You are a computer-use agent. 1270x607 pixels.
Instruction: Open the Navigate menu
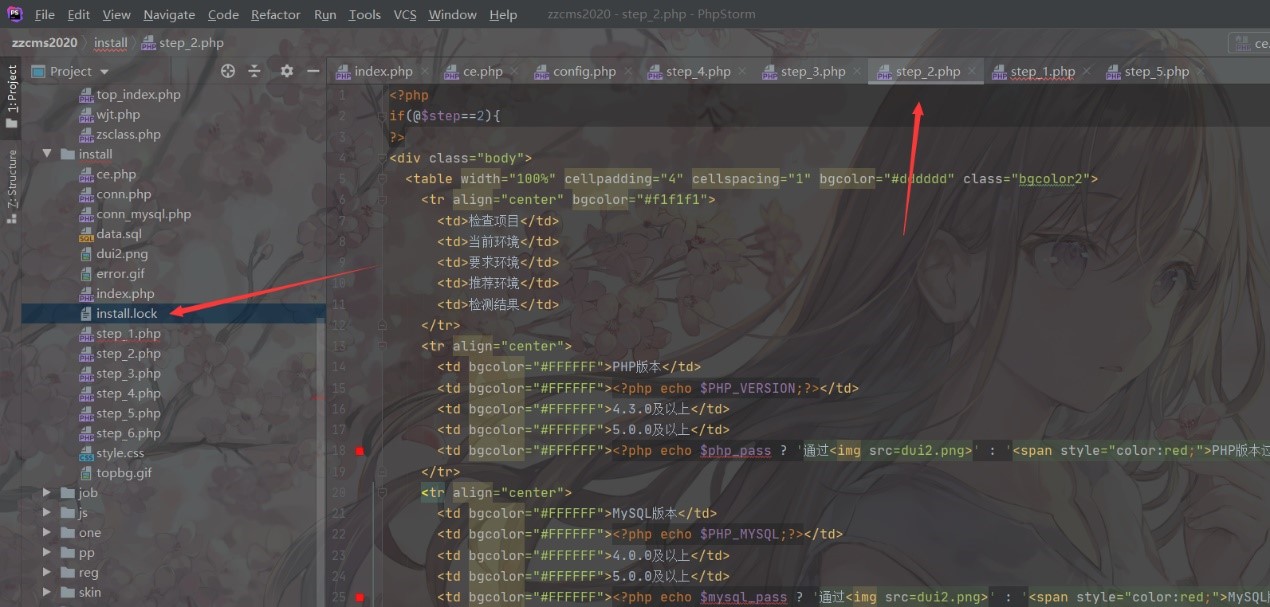[x=169, y=15]
